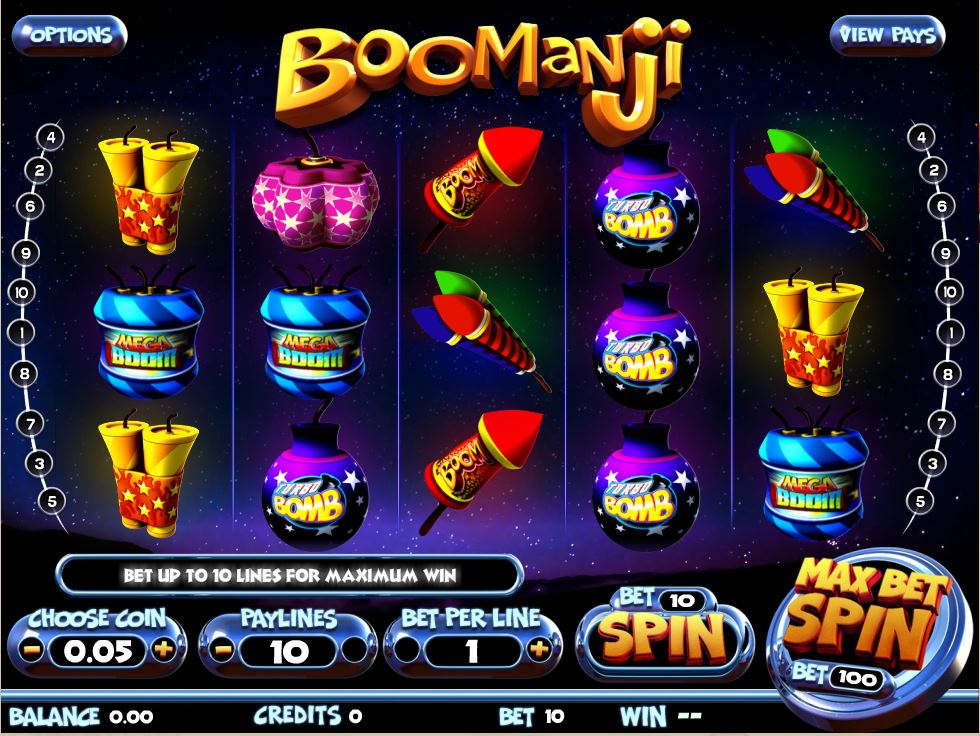Click the coin value 0.05 field
The width and height of the screenshot is (980, 736).
pyautogui.click(x=98, y=652)
